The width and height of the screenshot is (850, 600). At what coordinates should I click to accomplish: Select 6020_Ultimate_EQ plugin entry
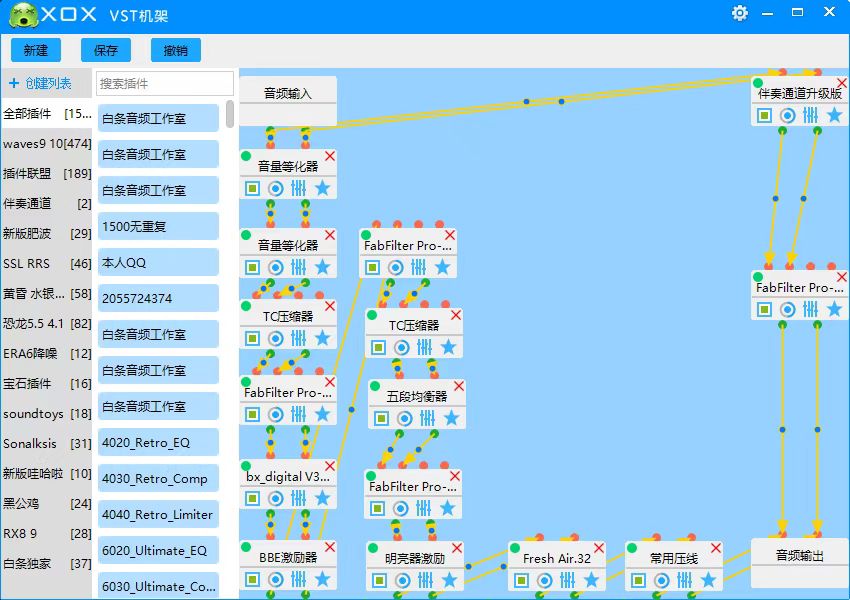(158, 550)
